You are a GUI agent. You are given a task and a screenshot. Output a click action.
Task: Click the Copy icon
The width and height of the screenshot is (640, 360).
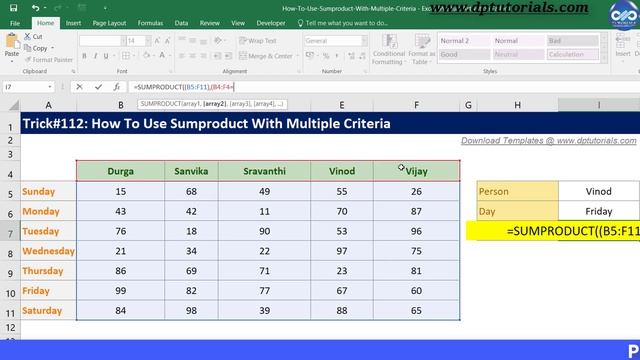pyautogui.click(x=27, y=48)
